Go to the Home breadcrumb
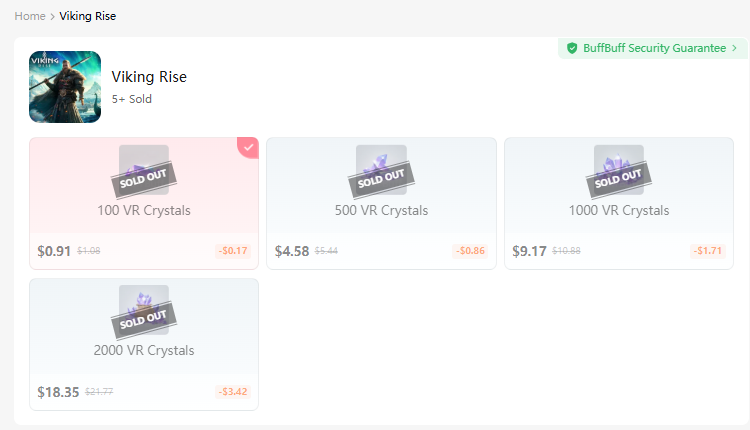This screenshot has height=430, width=750. (30, 16)
